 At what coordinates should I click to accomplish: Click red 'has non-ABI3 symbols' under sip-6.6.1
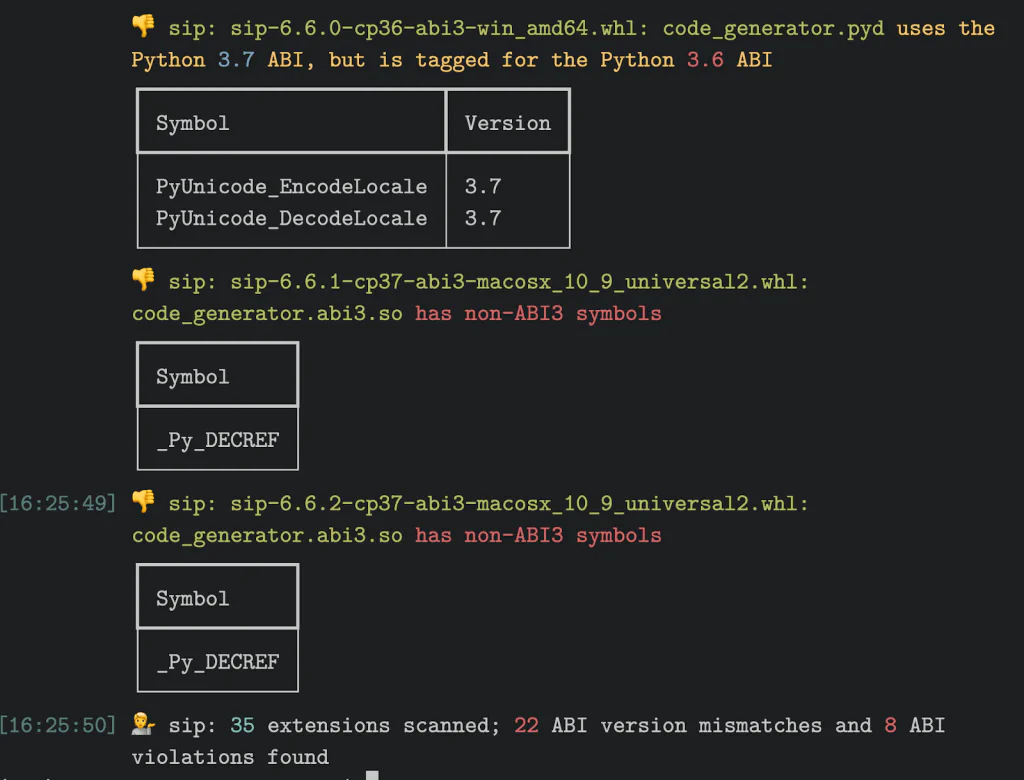pos(538,314)
